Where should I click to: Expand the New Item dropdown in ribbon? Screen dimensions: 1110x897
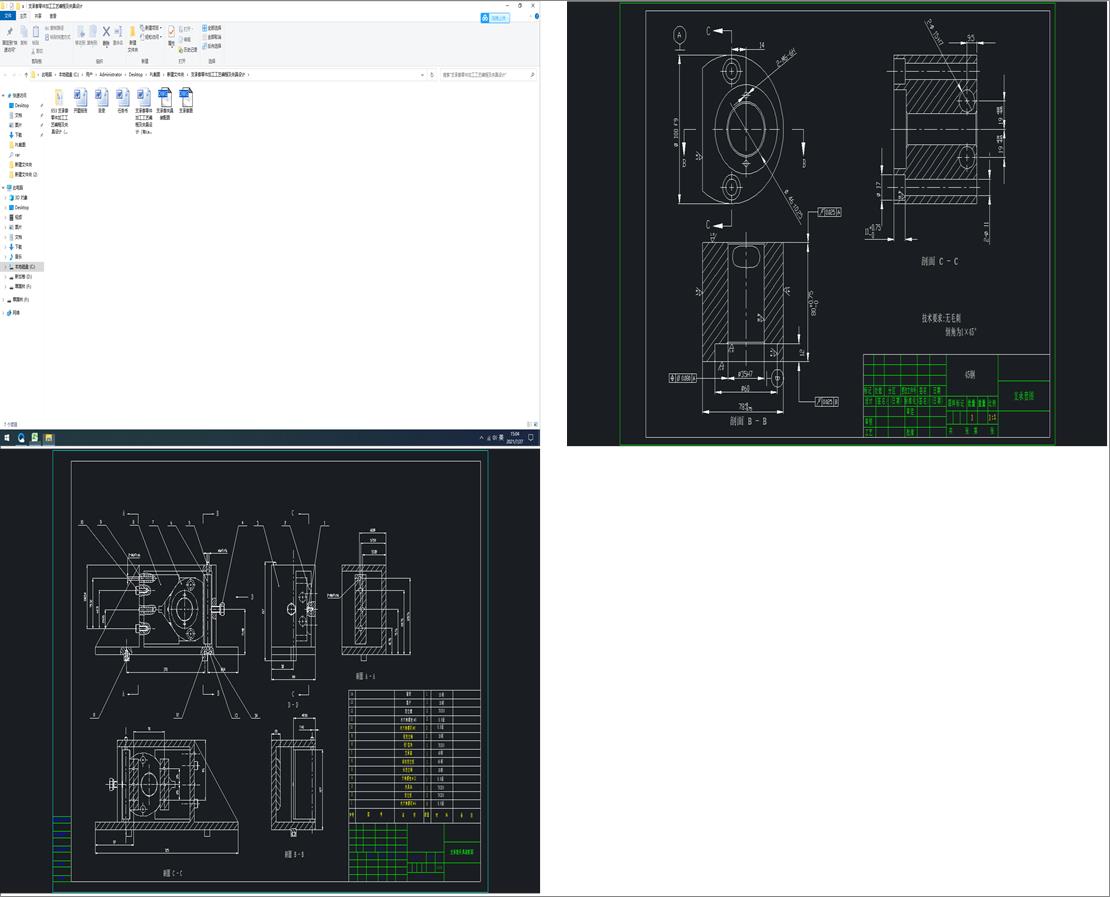[153, 28]
